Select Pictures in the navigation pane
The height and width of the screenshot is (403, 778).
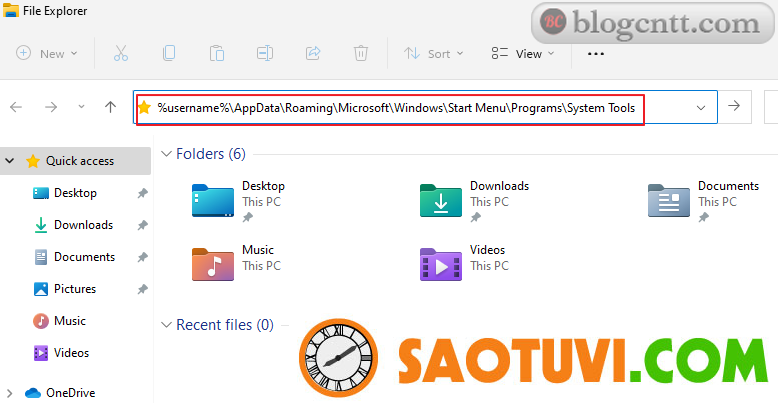75,289
